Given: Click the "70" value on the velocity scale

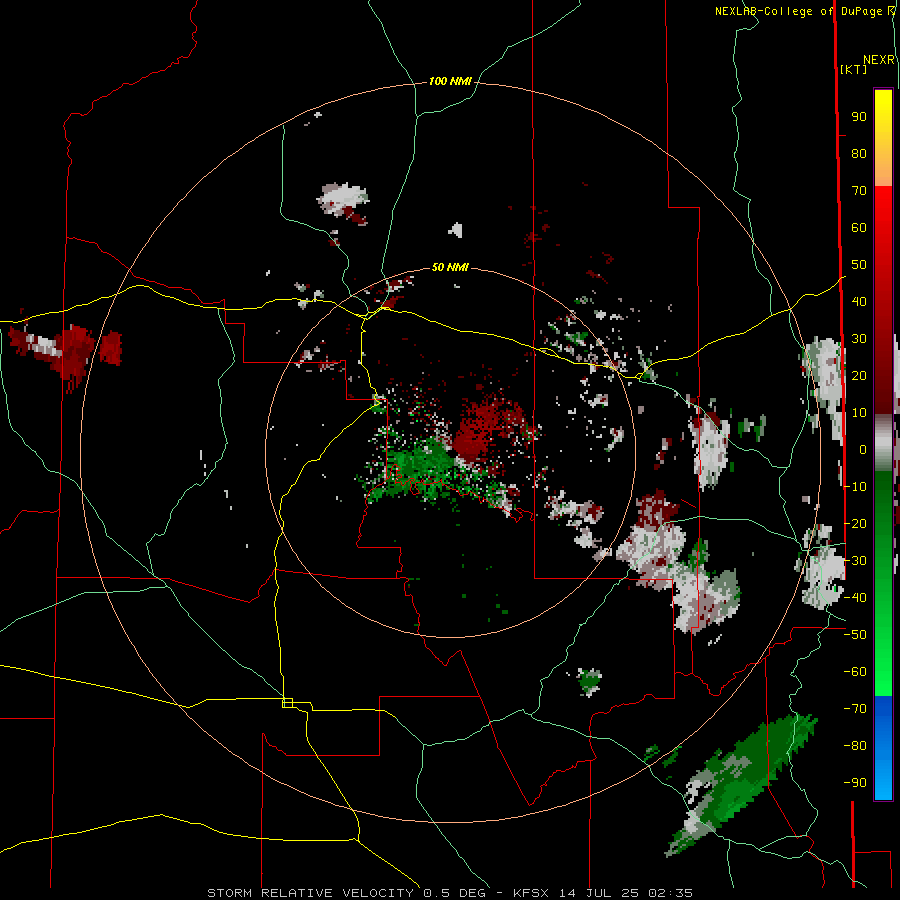Looking at the screenshot, I should (x=859, y=191).
